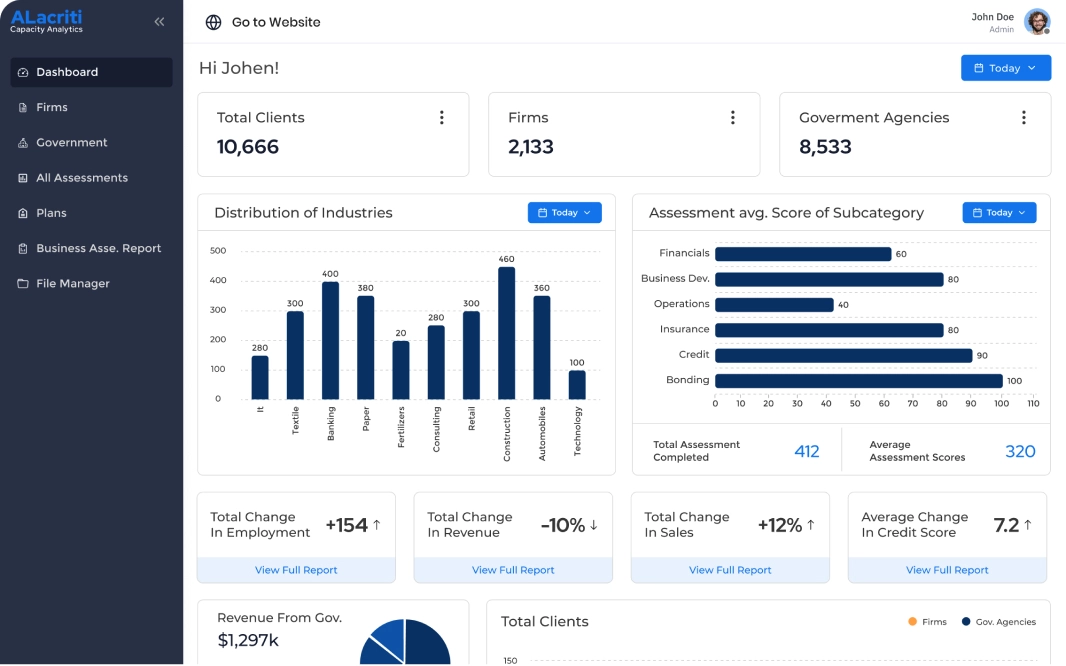
Task: Expand Today filter in Distribution of Industries
Action: point(564,213)
